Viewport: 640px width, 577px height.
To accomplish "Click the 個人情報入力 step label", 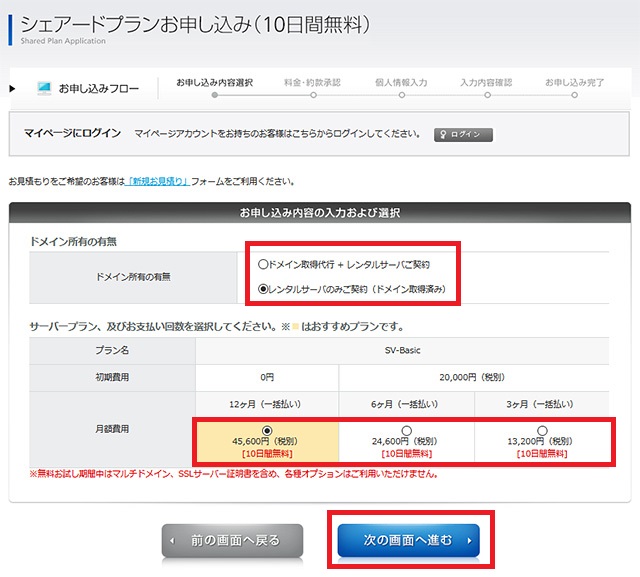I will pyautogui.click(x=401, y=82).
